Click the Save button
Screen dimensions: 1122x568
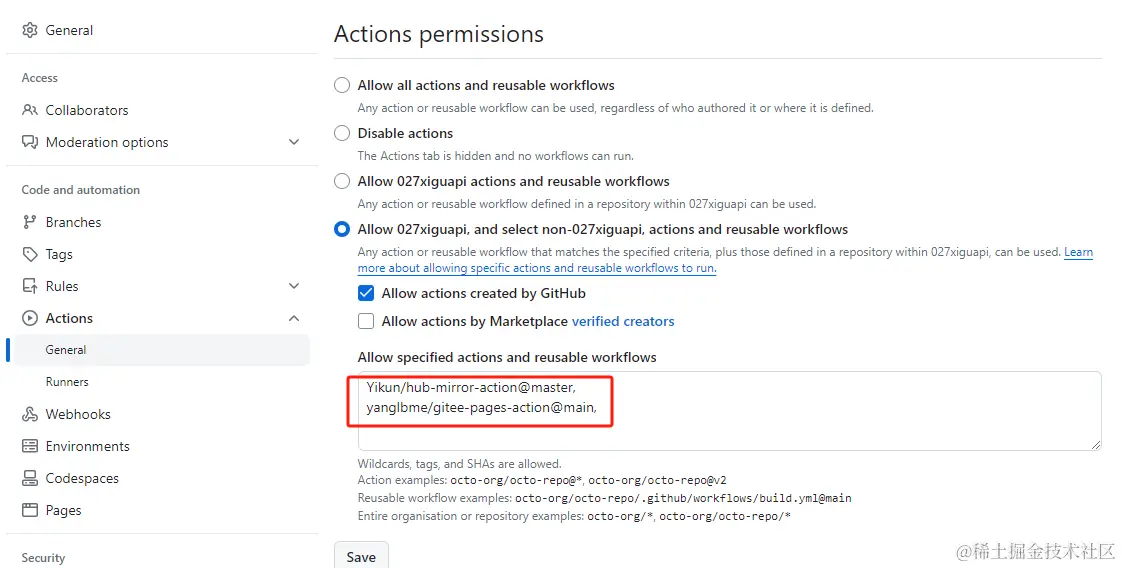coord(361,556)
